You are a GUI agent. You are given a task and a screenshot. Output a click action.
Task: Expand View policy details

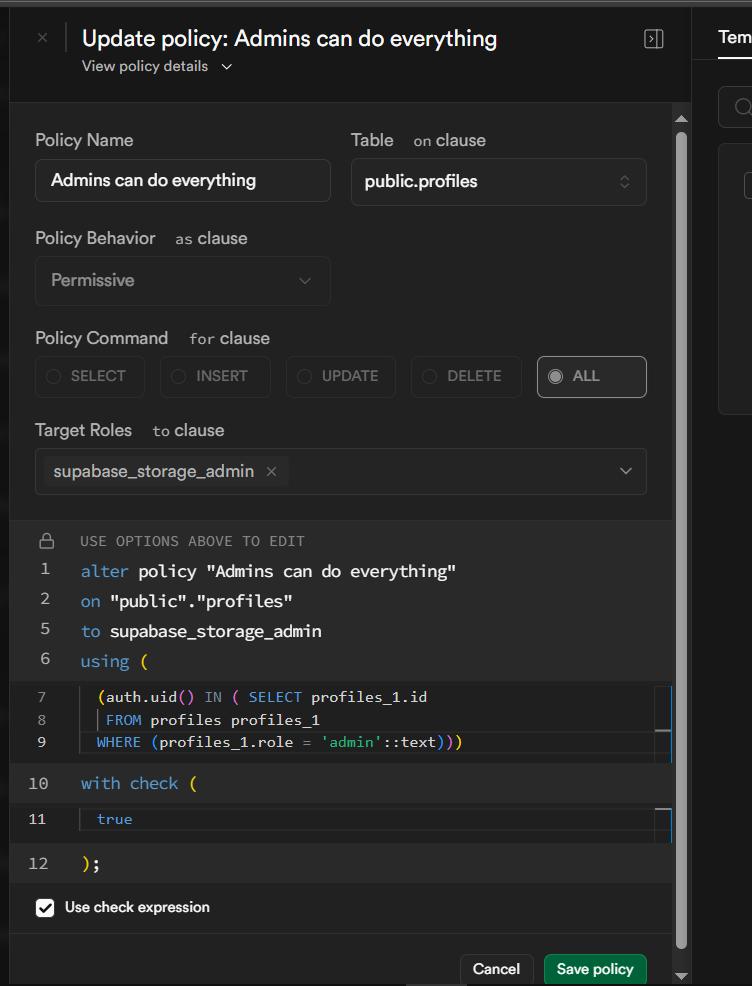(157, 66)
